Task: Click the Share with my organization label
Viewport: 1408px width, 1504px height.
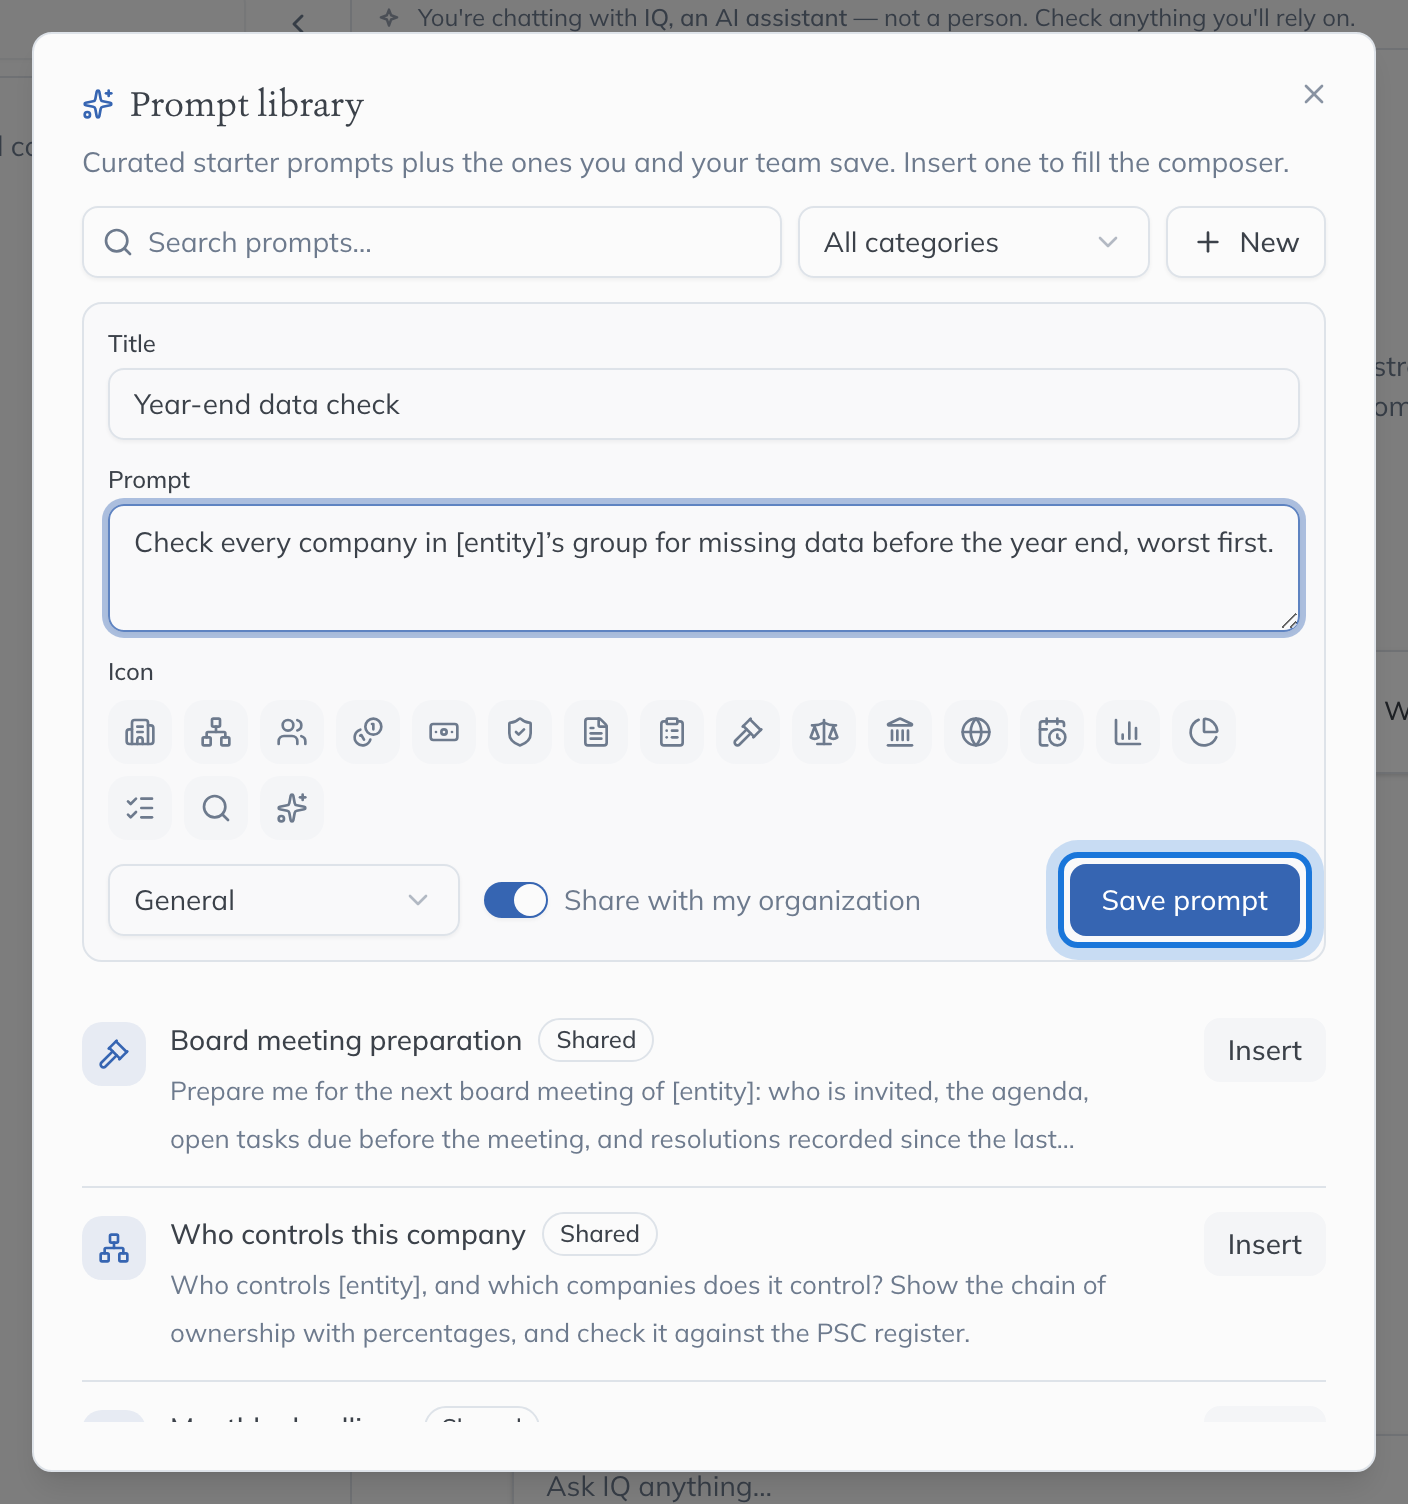Action: point(742,900)
